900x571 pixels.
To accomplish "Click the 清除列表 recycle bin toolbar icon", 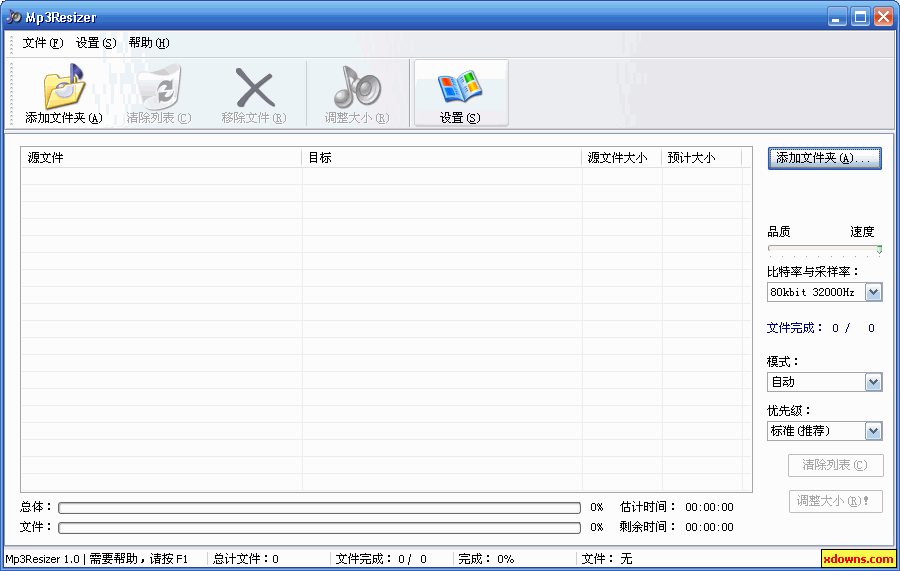I will [x=159, y=87].
